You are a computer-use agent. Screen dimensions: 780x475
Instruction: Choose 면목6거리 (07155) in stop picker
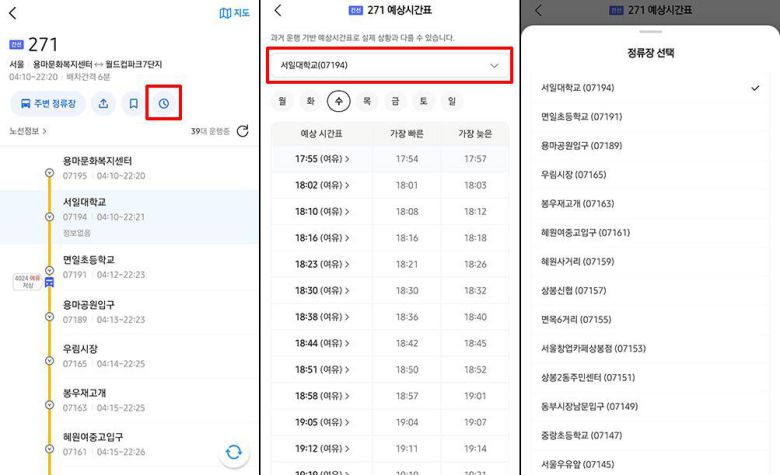tap(651, 319)
